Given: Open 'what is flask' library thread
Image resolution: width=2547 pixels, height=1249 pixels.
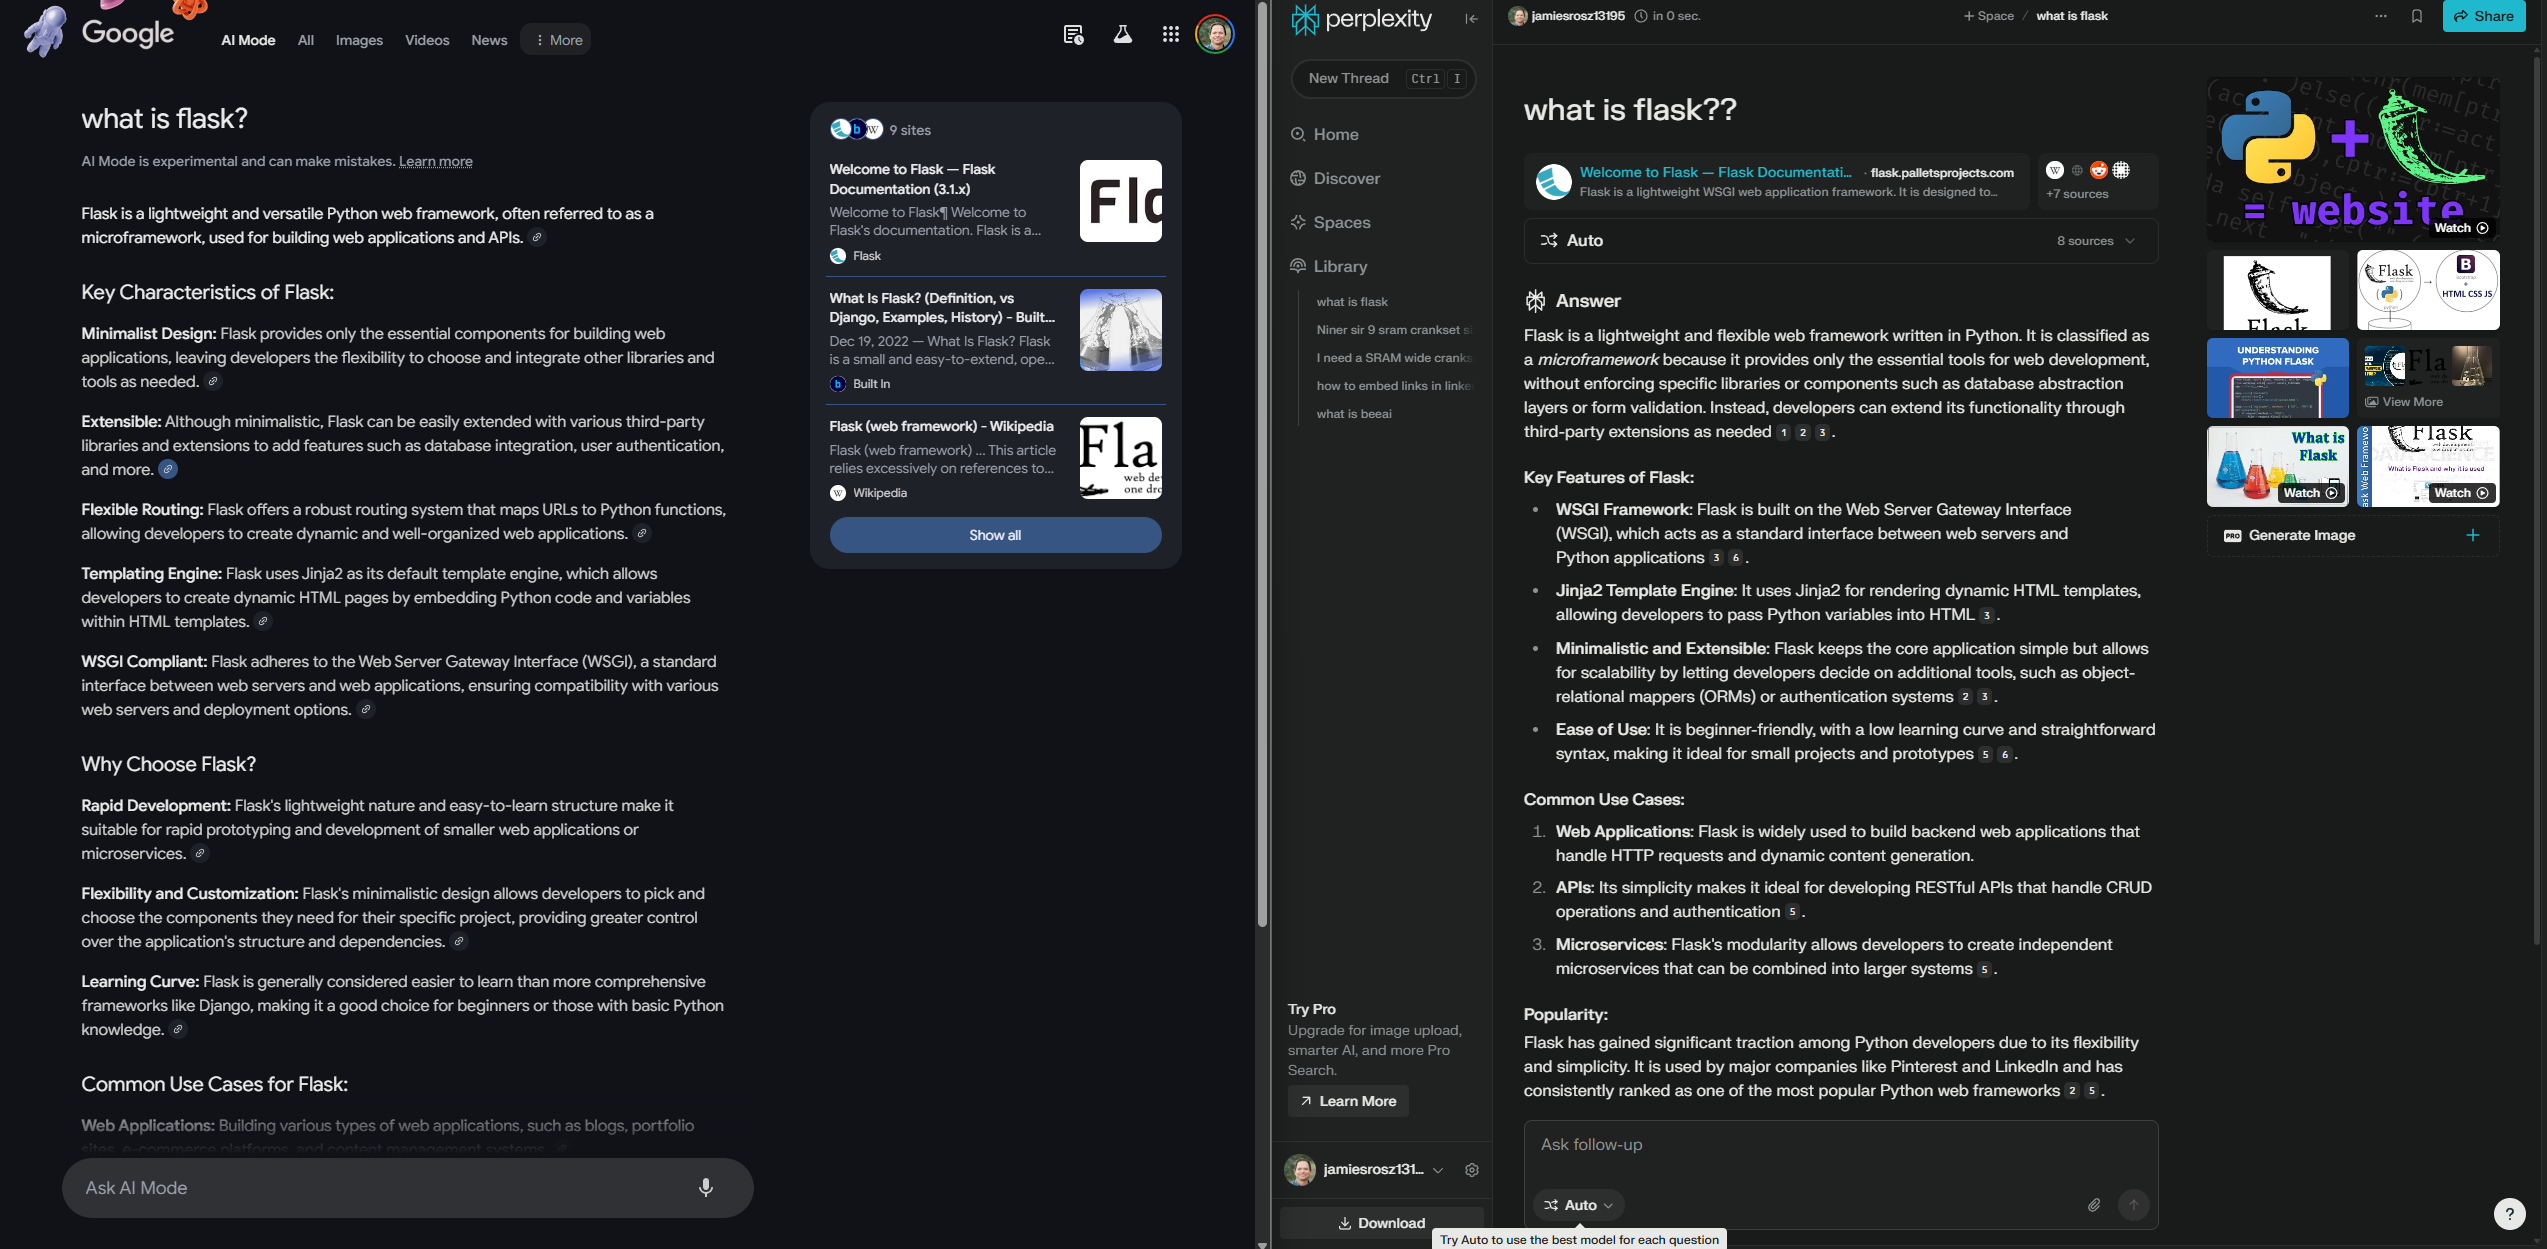Looking at the screenshot, I should [1352, 302].
